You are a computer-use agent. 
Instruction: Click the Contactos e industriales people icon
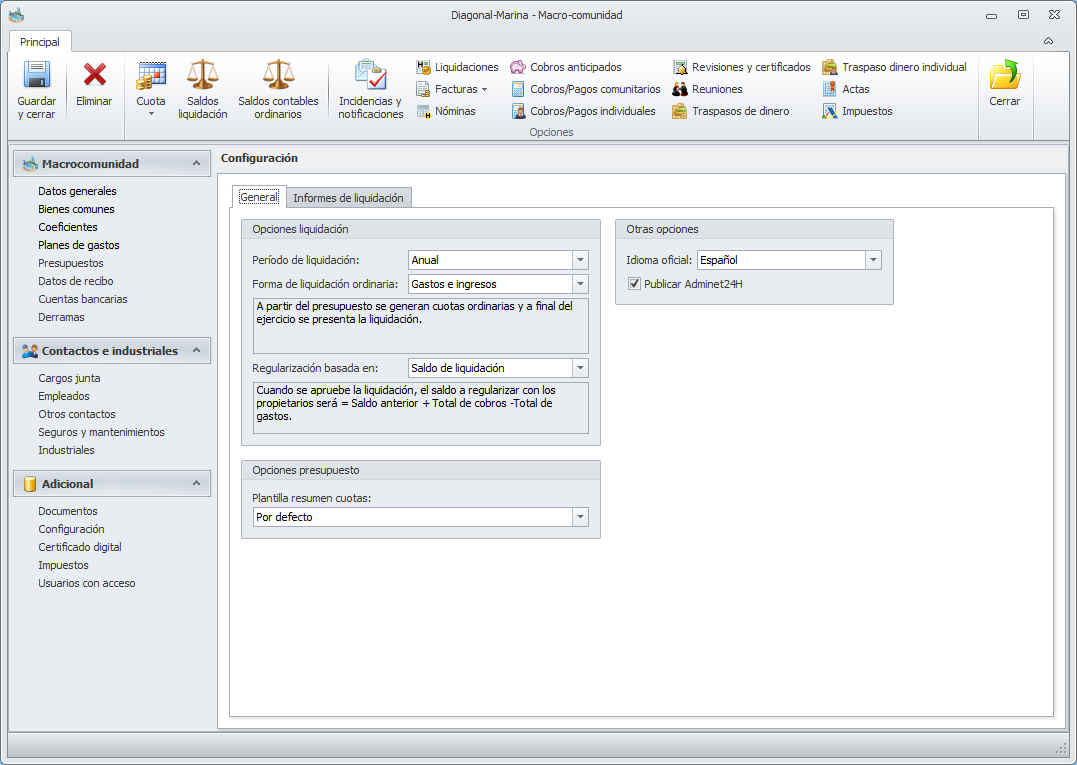[x=30, y=351]
